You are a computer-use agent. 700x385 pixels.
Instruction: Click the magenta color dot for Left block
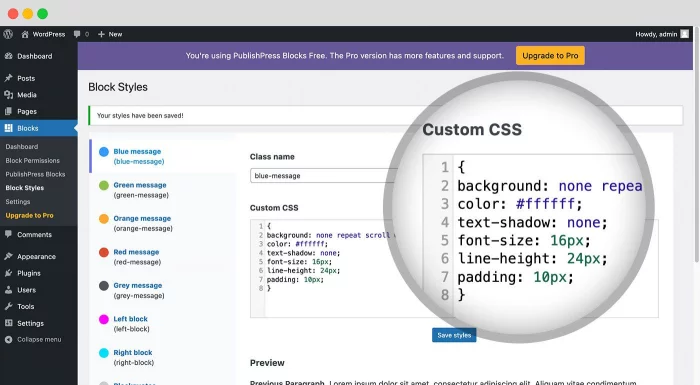point(104,319)
